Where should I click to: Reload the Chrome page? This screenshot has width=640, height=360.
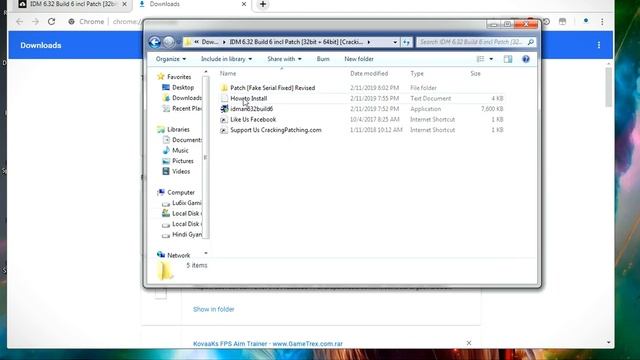(x=51, y=22)
